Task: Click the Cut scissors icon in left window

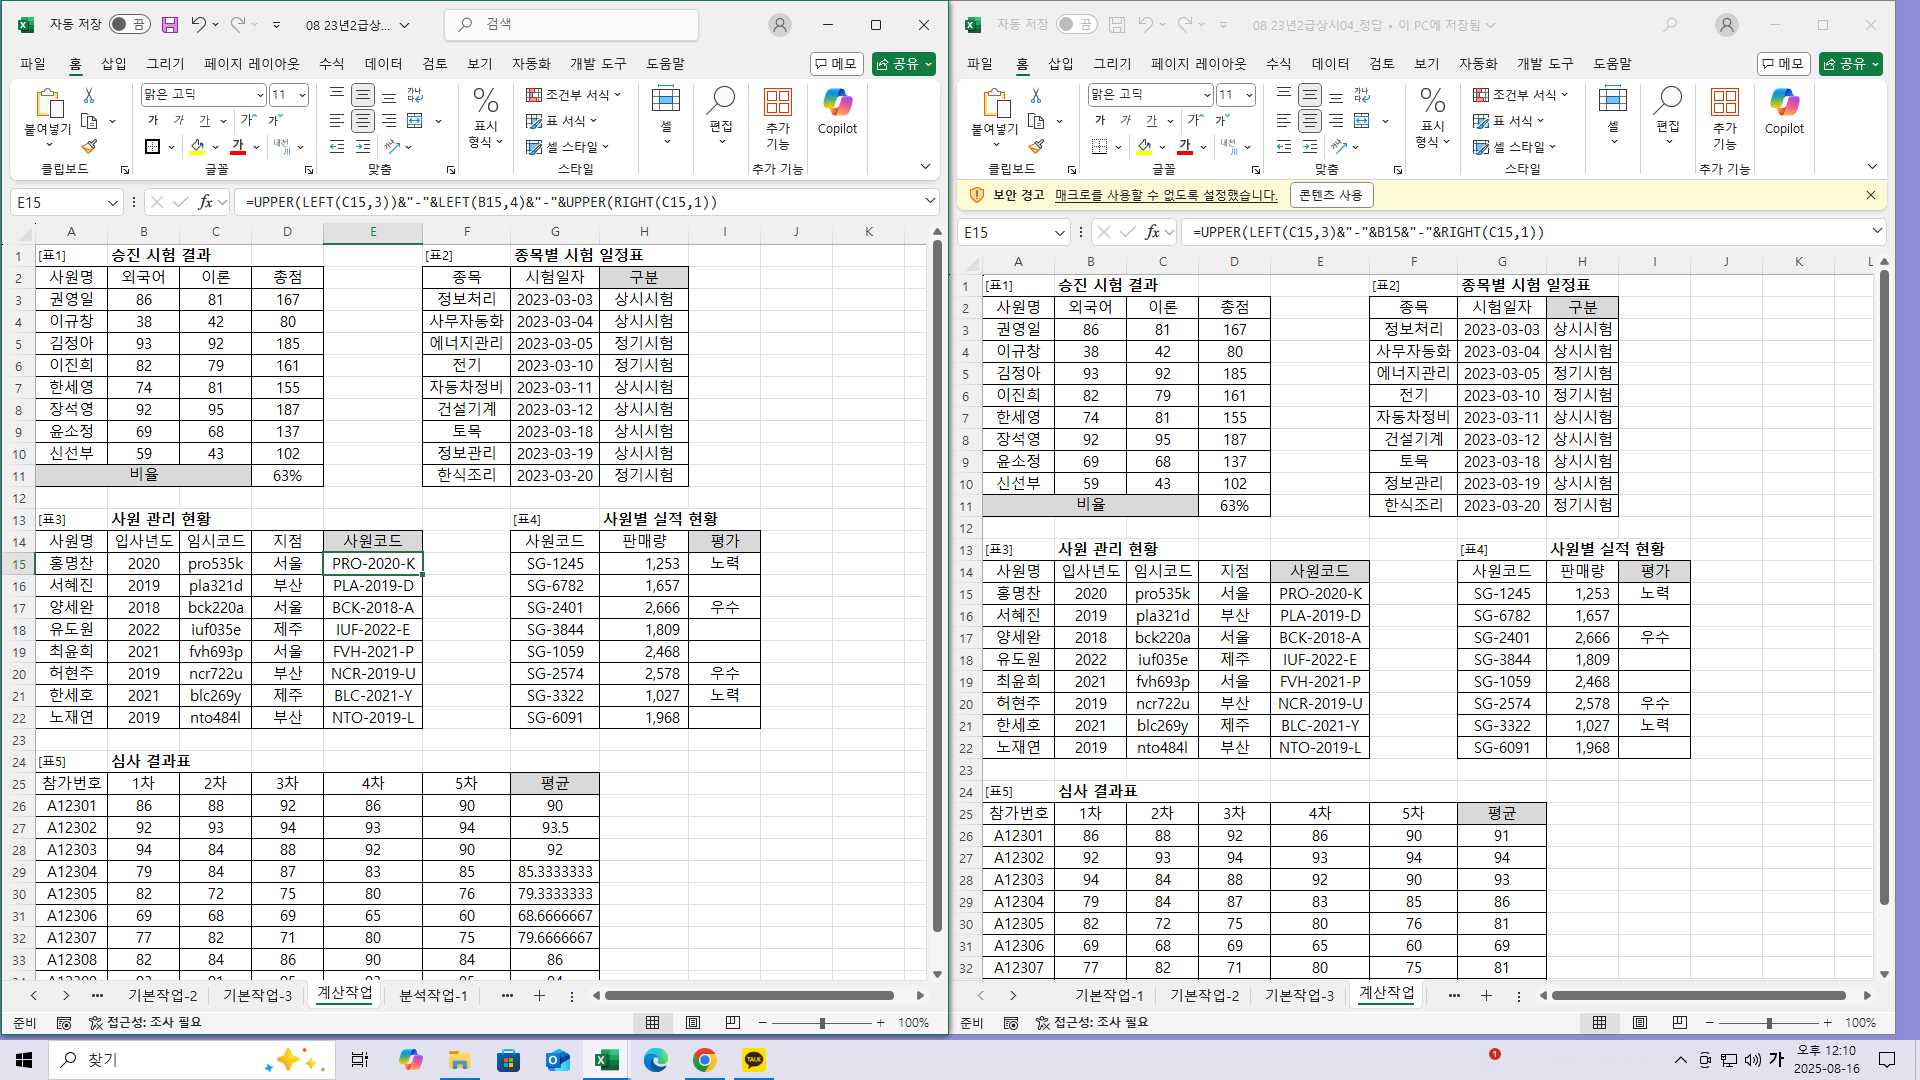Action: (x=89, y=96)
